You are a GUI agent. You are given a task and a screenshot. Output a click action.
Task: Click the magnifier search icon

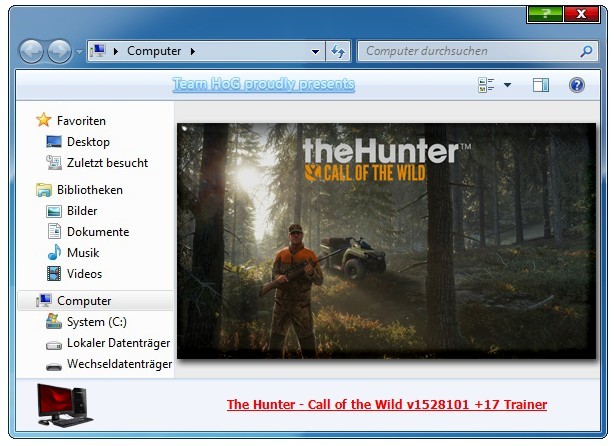587,51
